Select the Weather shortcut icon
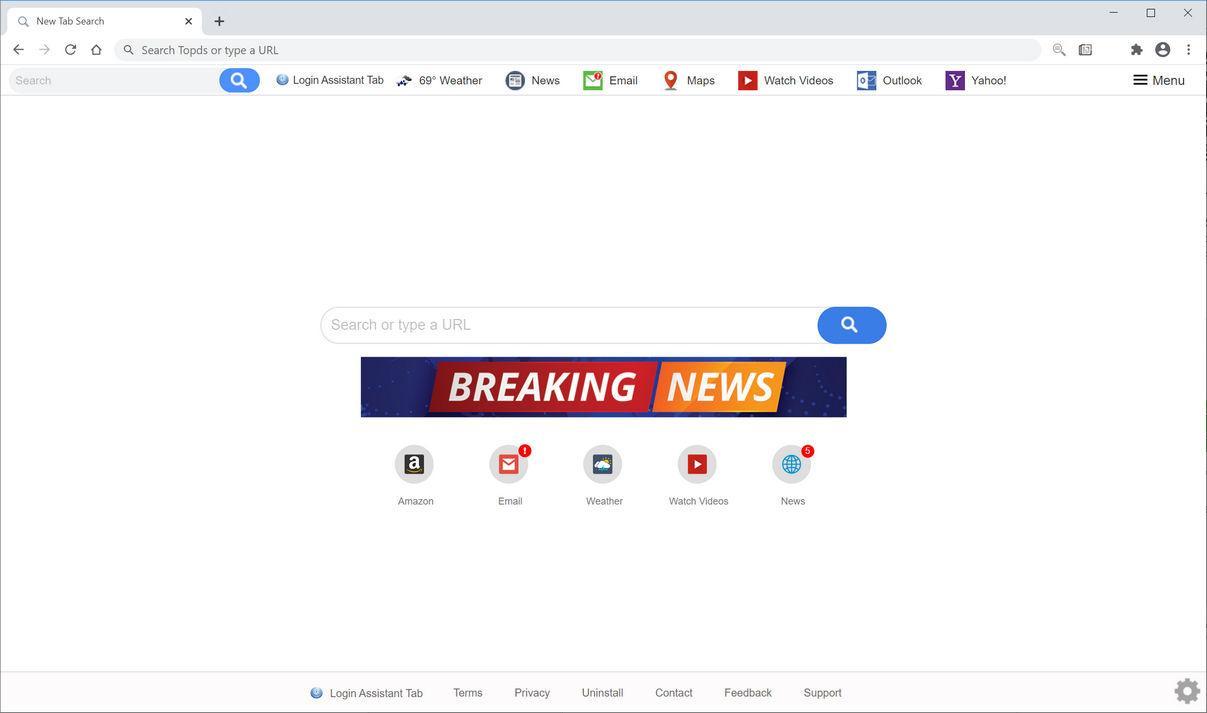This screenshot has width=1207, height=713. tap(602, 464)
